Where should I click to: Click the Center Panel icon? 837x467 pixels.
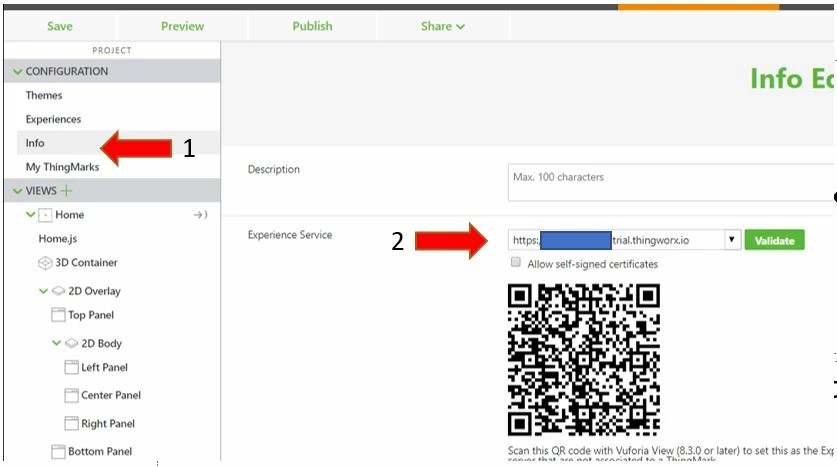click(x=71, y=395)
